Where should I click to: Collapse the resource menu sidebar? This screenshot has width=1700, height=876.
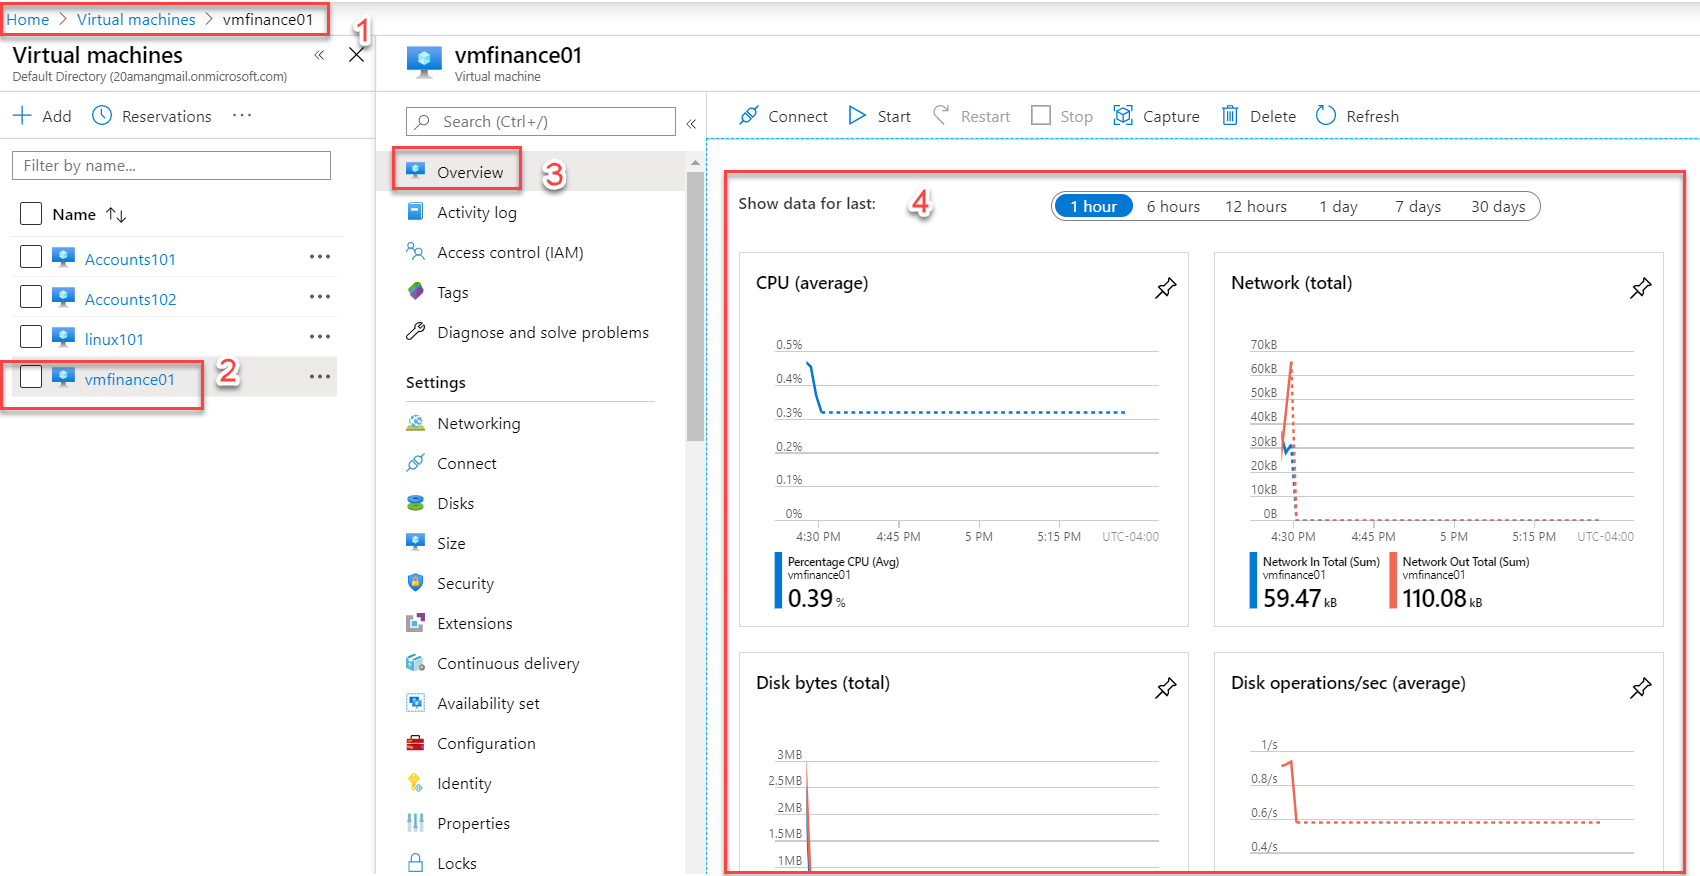(691, 123)
